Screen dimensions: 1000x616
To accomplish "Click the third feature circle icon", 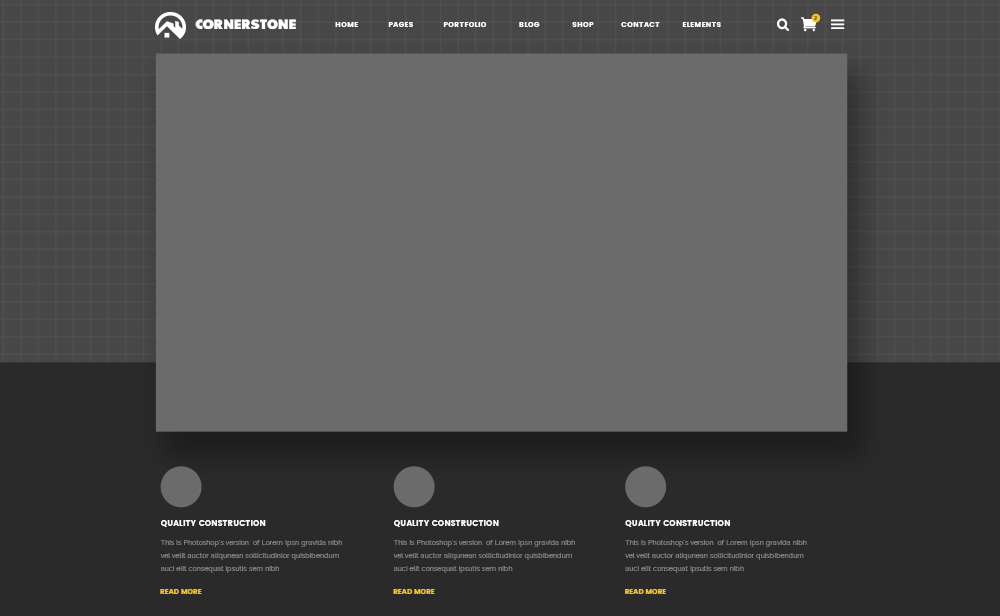I will (x=645, y=487).
